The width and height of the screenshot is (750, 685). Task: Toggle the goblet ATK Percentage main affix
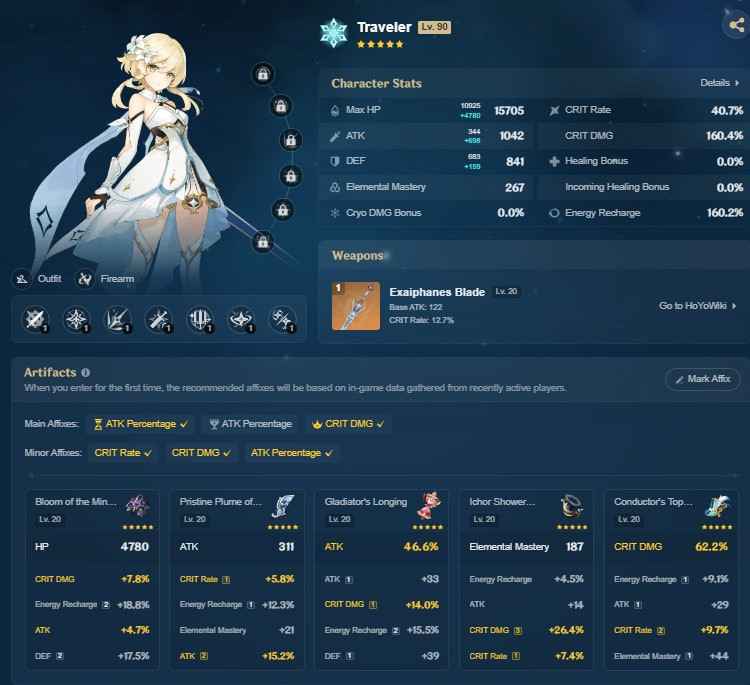pos(251,424)
